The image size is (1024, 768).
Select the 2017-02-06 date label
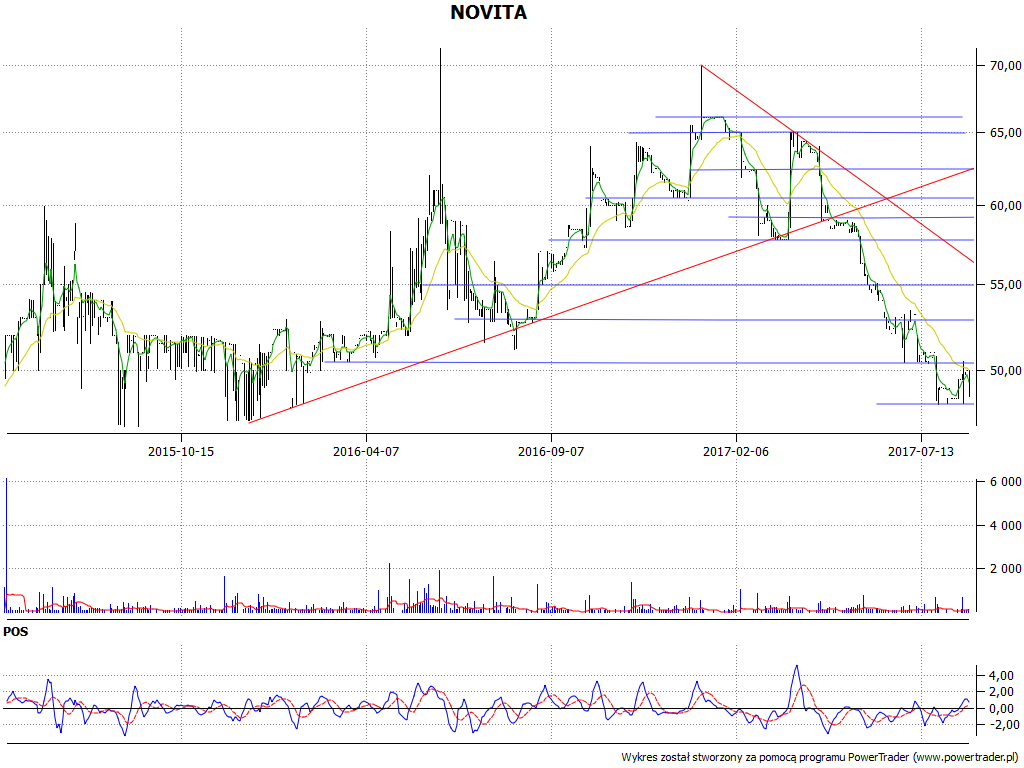[x=736, y=451]
